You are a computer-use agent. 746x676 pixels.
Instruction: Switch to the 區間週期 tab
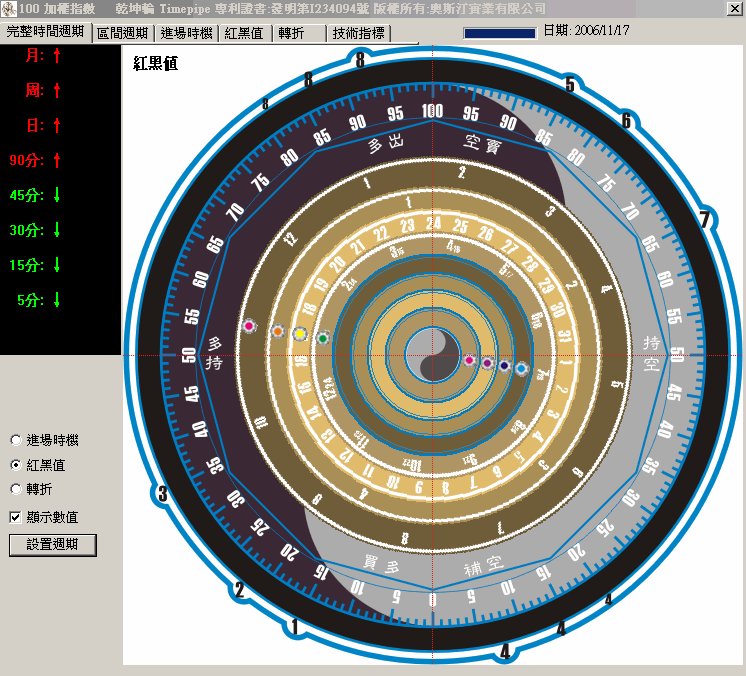[x=123, y=33]
